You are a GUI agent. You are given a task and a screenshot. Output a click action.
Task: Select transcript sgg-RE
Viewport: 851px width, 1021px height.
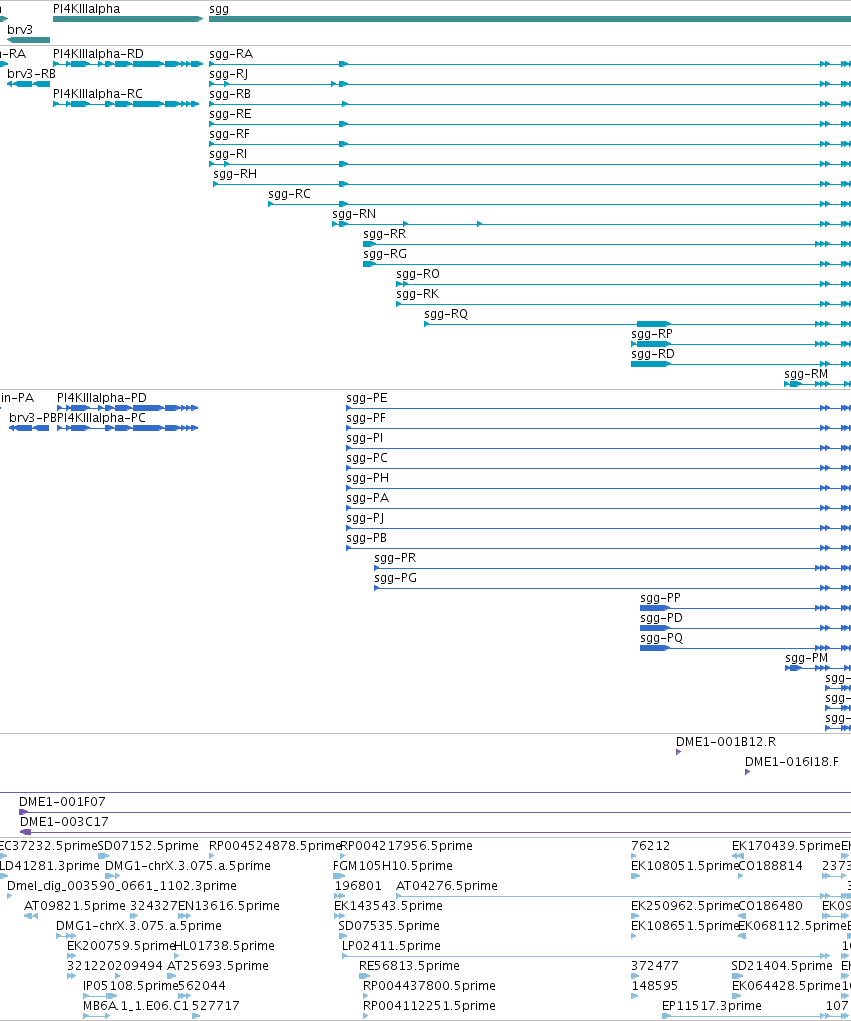pyautogui.click(x=530, y=124)
